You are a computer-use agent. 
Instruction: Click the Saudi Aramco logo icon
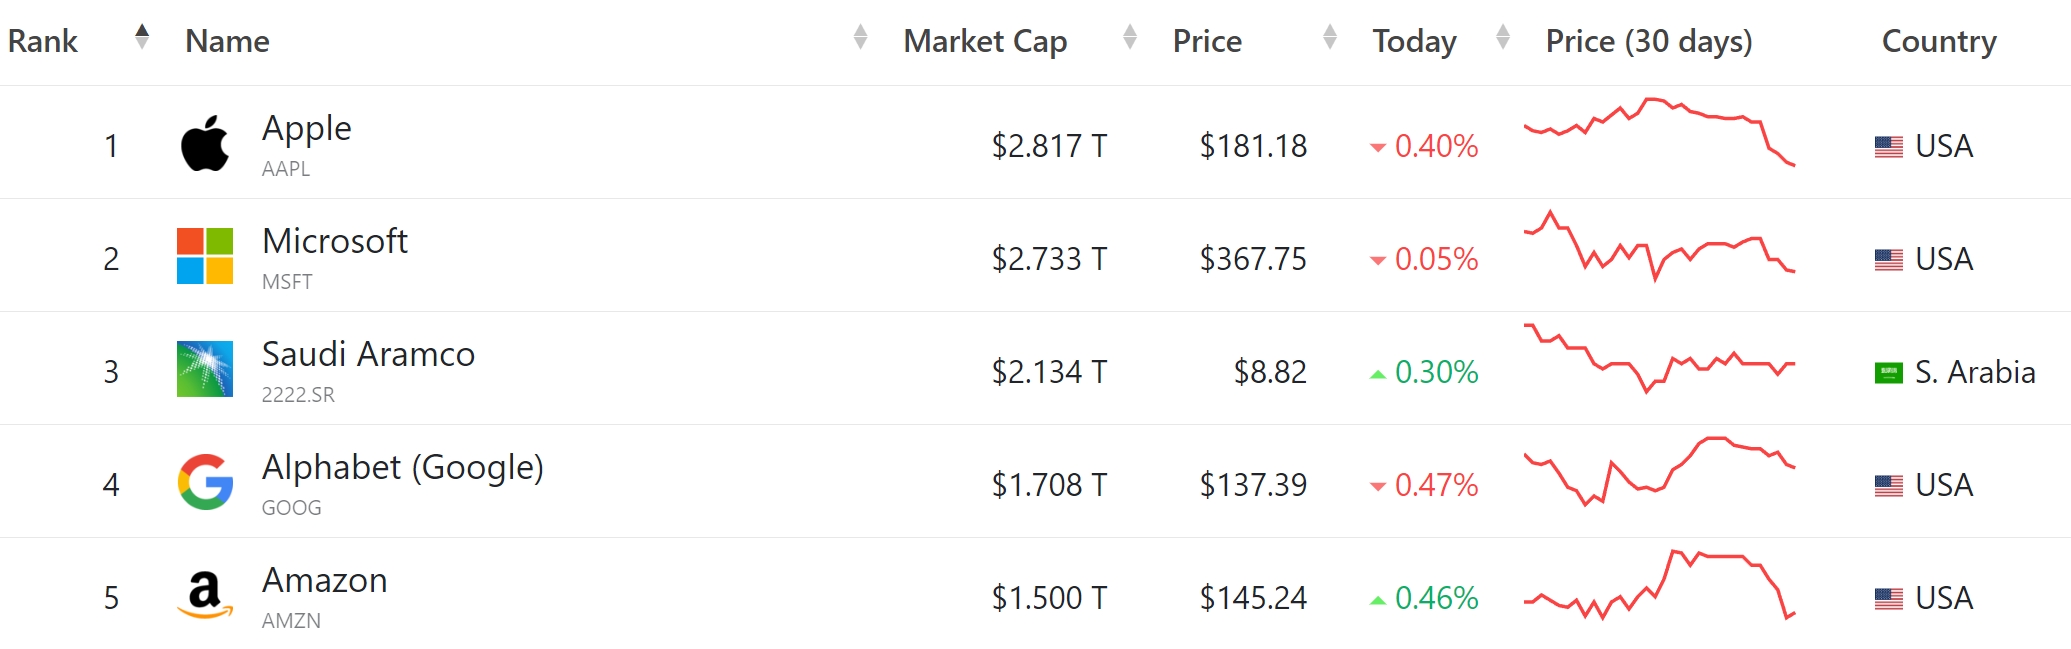click(x=205, y=369)
